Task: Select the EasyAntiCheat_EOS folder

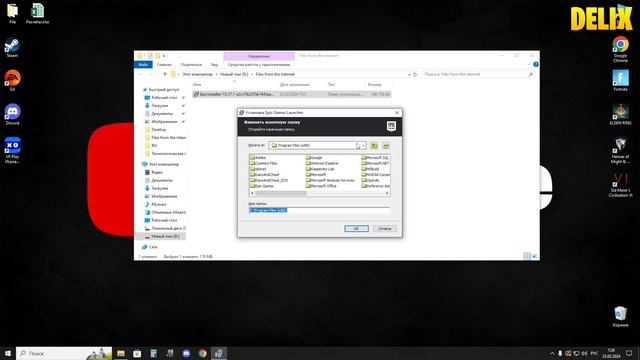Action: [269, 180]
